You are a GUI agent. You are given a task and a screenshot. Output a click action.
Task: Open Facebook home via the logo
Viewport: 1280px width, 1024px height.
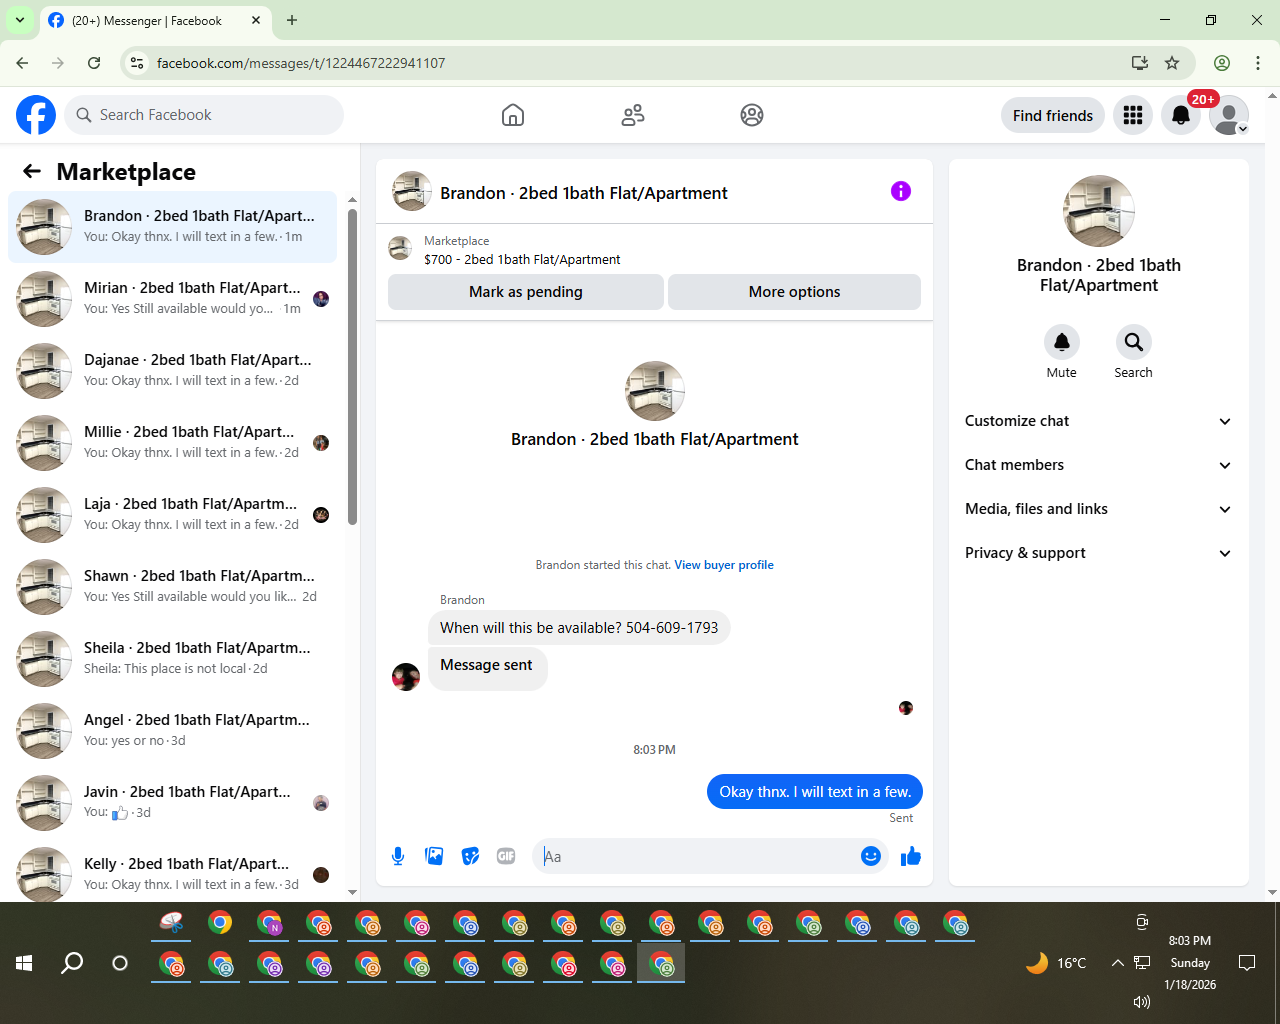(x=36, y=115)
